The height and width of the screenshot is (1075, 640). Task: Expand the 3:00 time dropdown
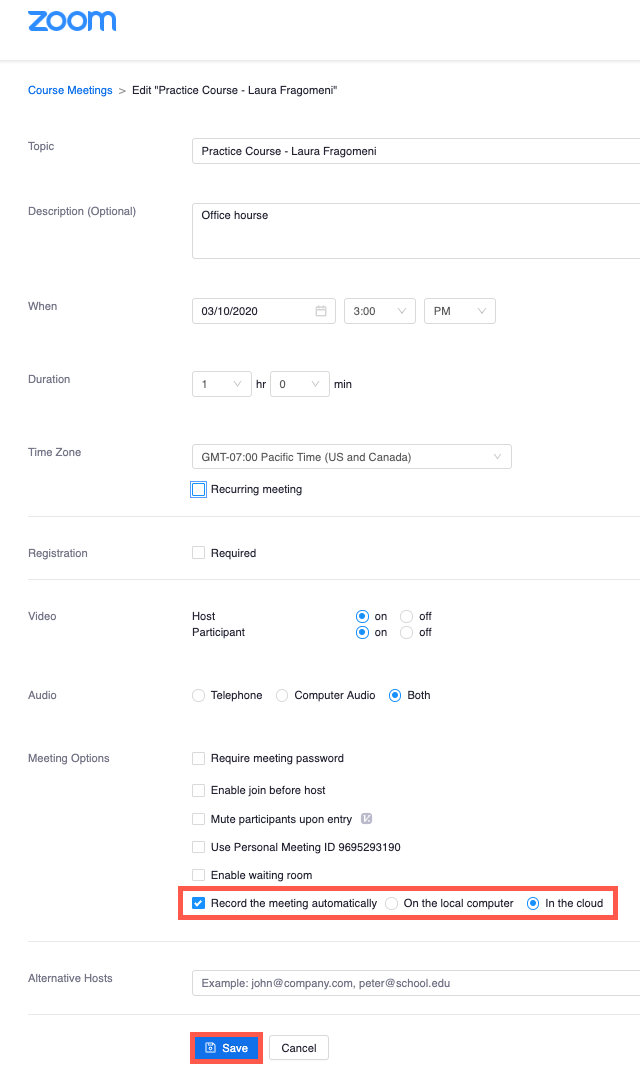tap(380, 311)
